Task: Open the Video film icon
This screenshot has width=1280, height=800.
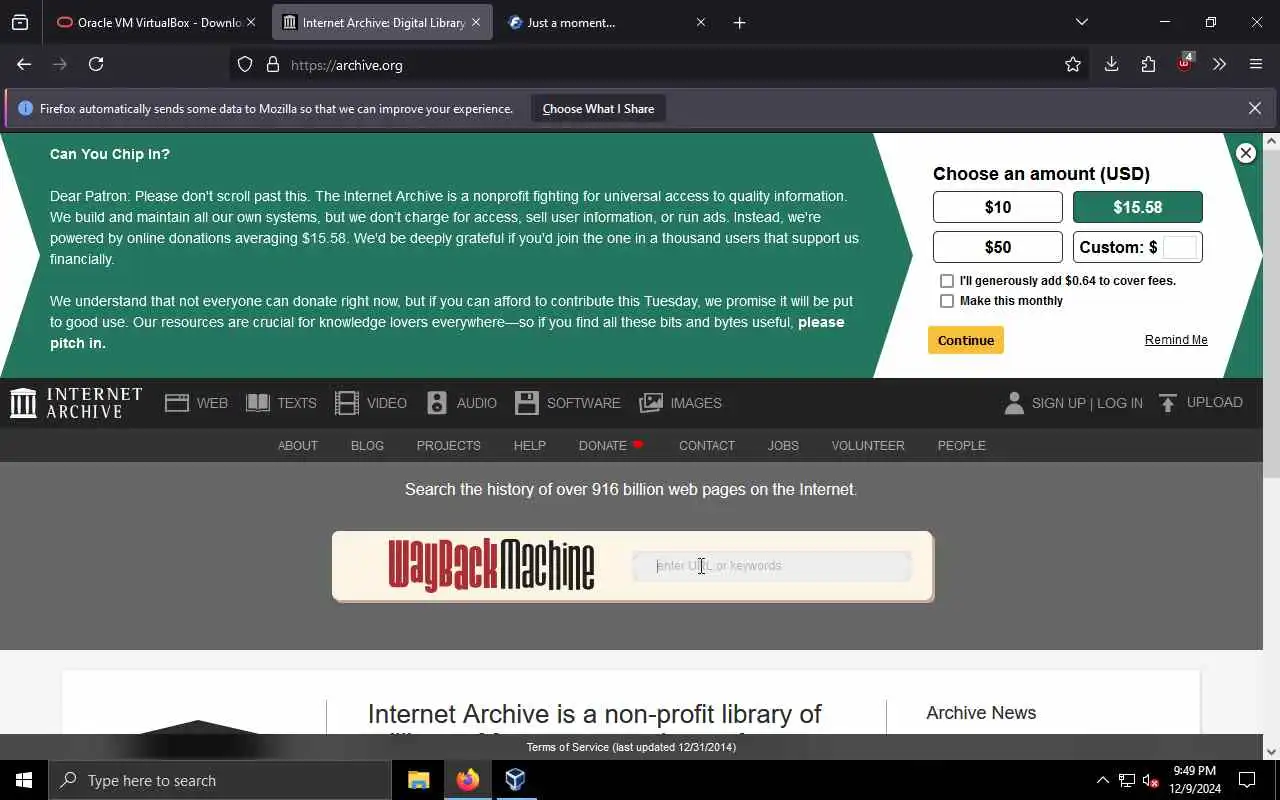Action: [347, 403]
